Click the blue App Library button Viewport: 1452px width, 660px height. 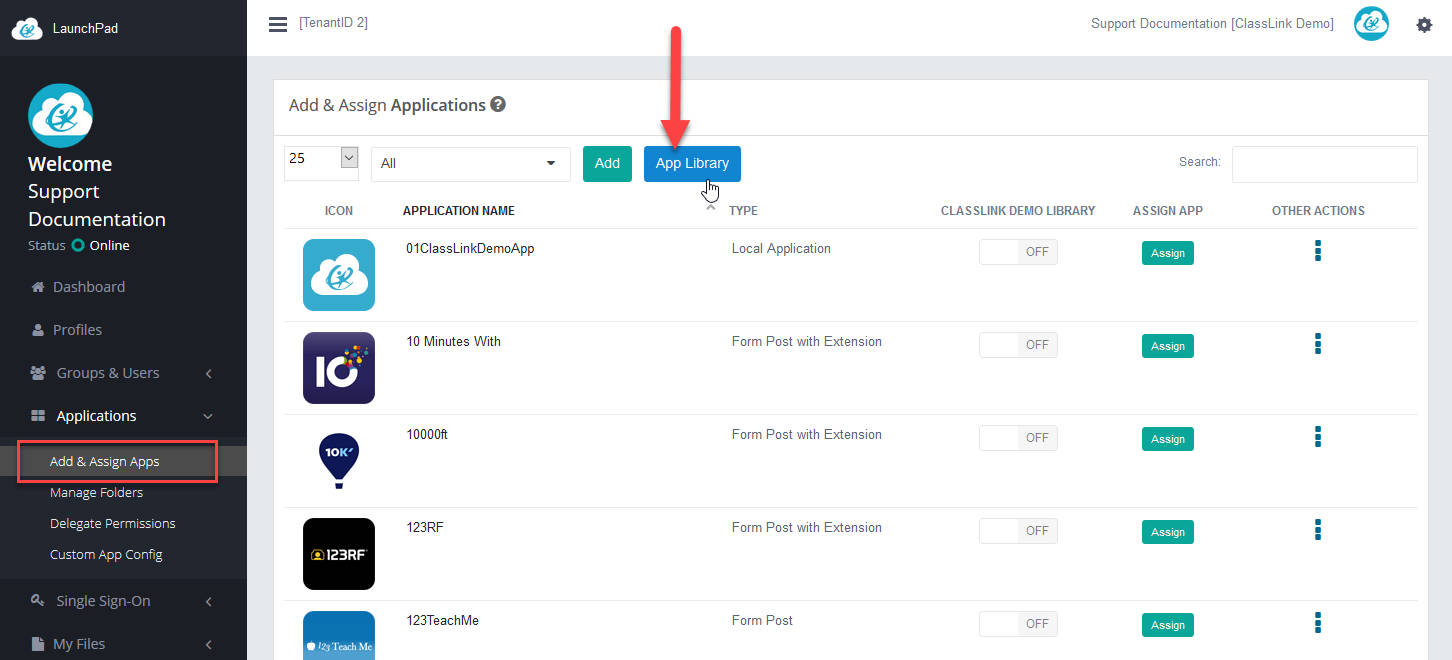[x=692, y=163]
